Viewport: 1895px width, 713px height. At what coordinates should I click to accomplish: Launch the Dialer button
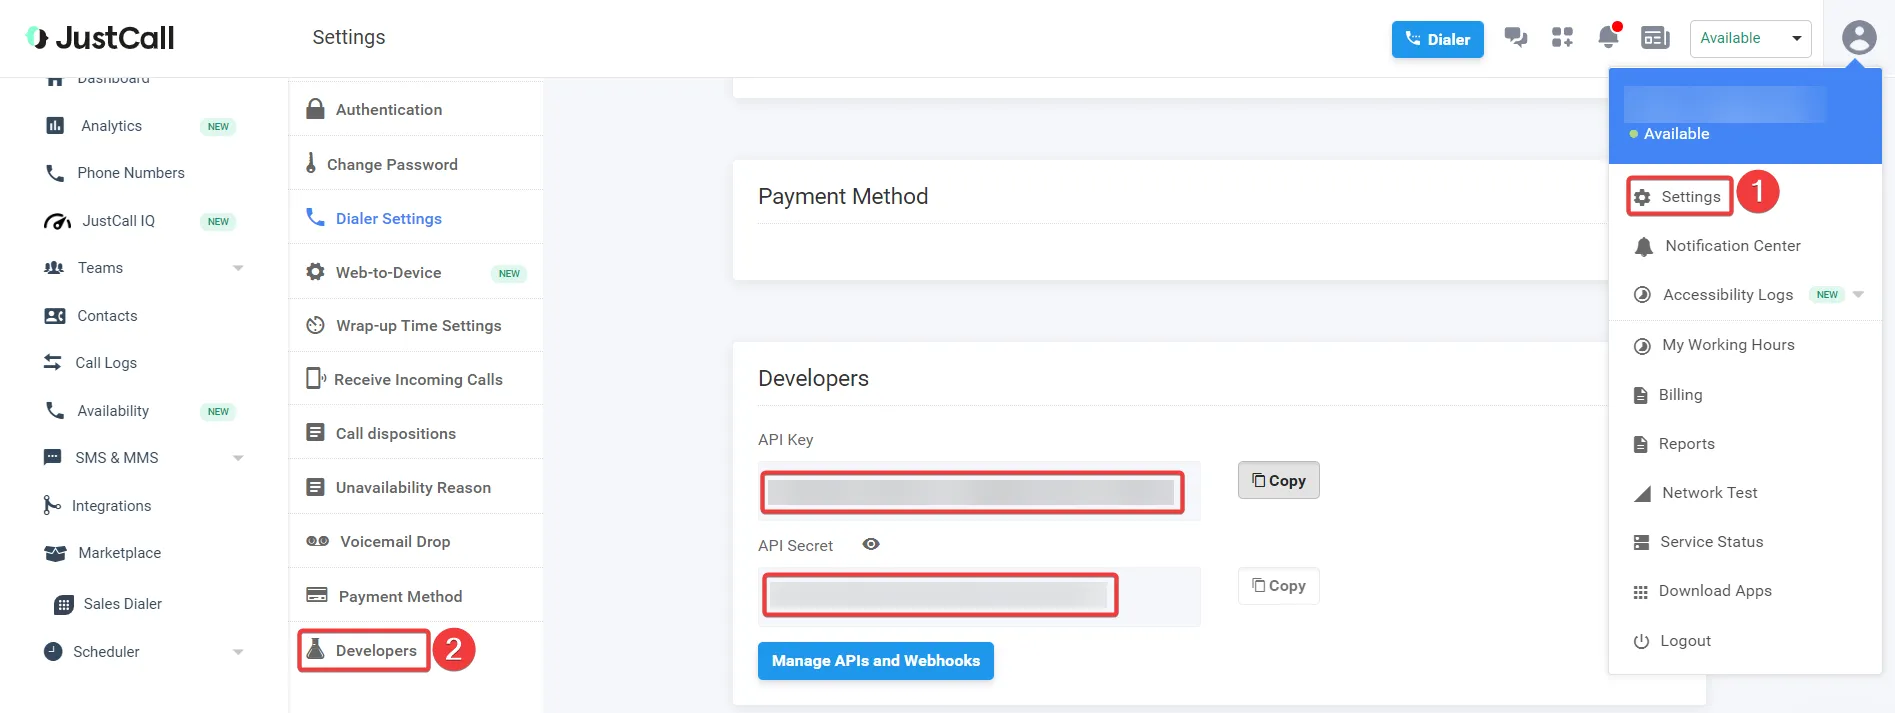pos(1437,39)
